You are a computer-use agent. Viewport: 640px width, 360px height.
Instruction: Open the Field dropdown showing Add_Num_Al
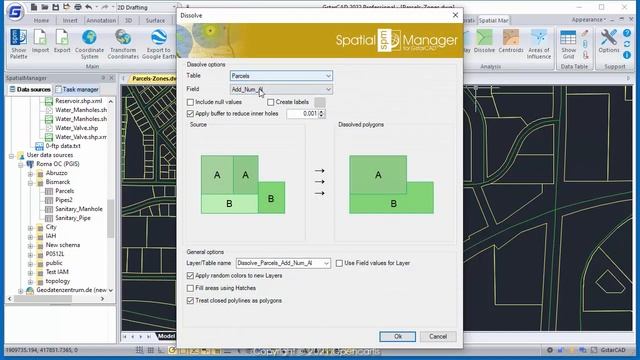coord(281,89)
